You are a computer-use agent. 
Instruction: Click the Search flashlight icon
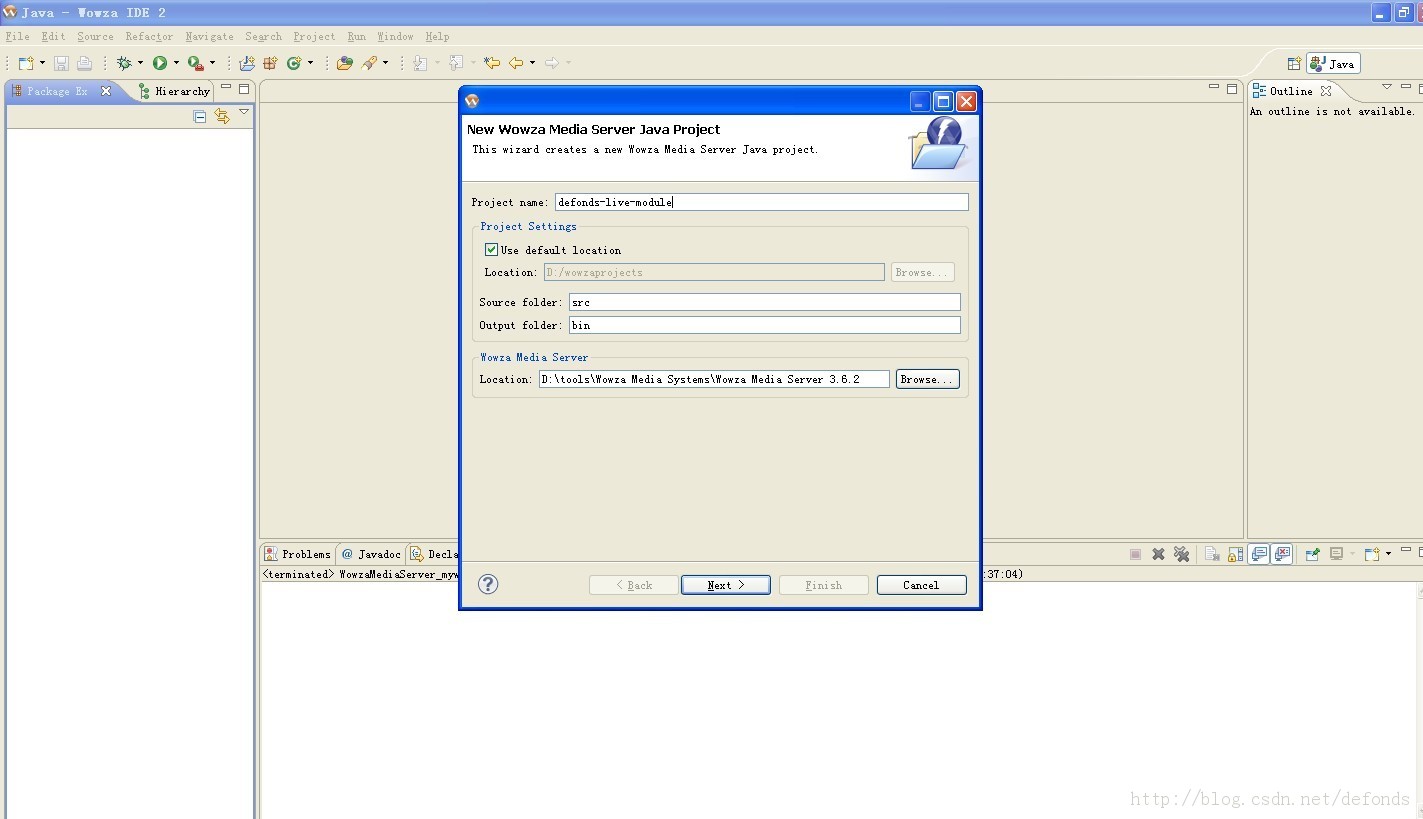(369, 63)
